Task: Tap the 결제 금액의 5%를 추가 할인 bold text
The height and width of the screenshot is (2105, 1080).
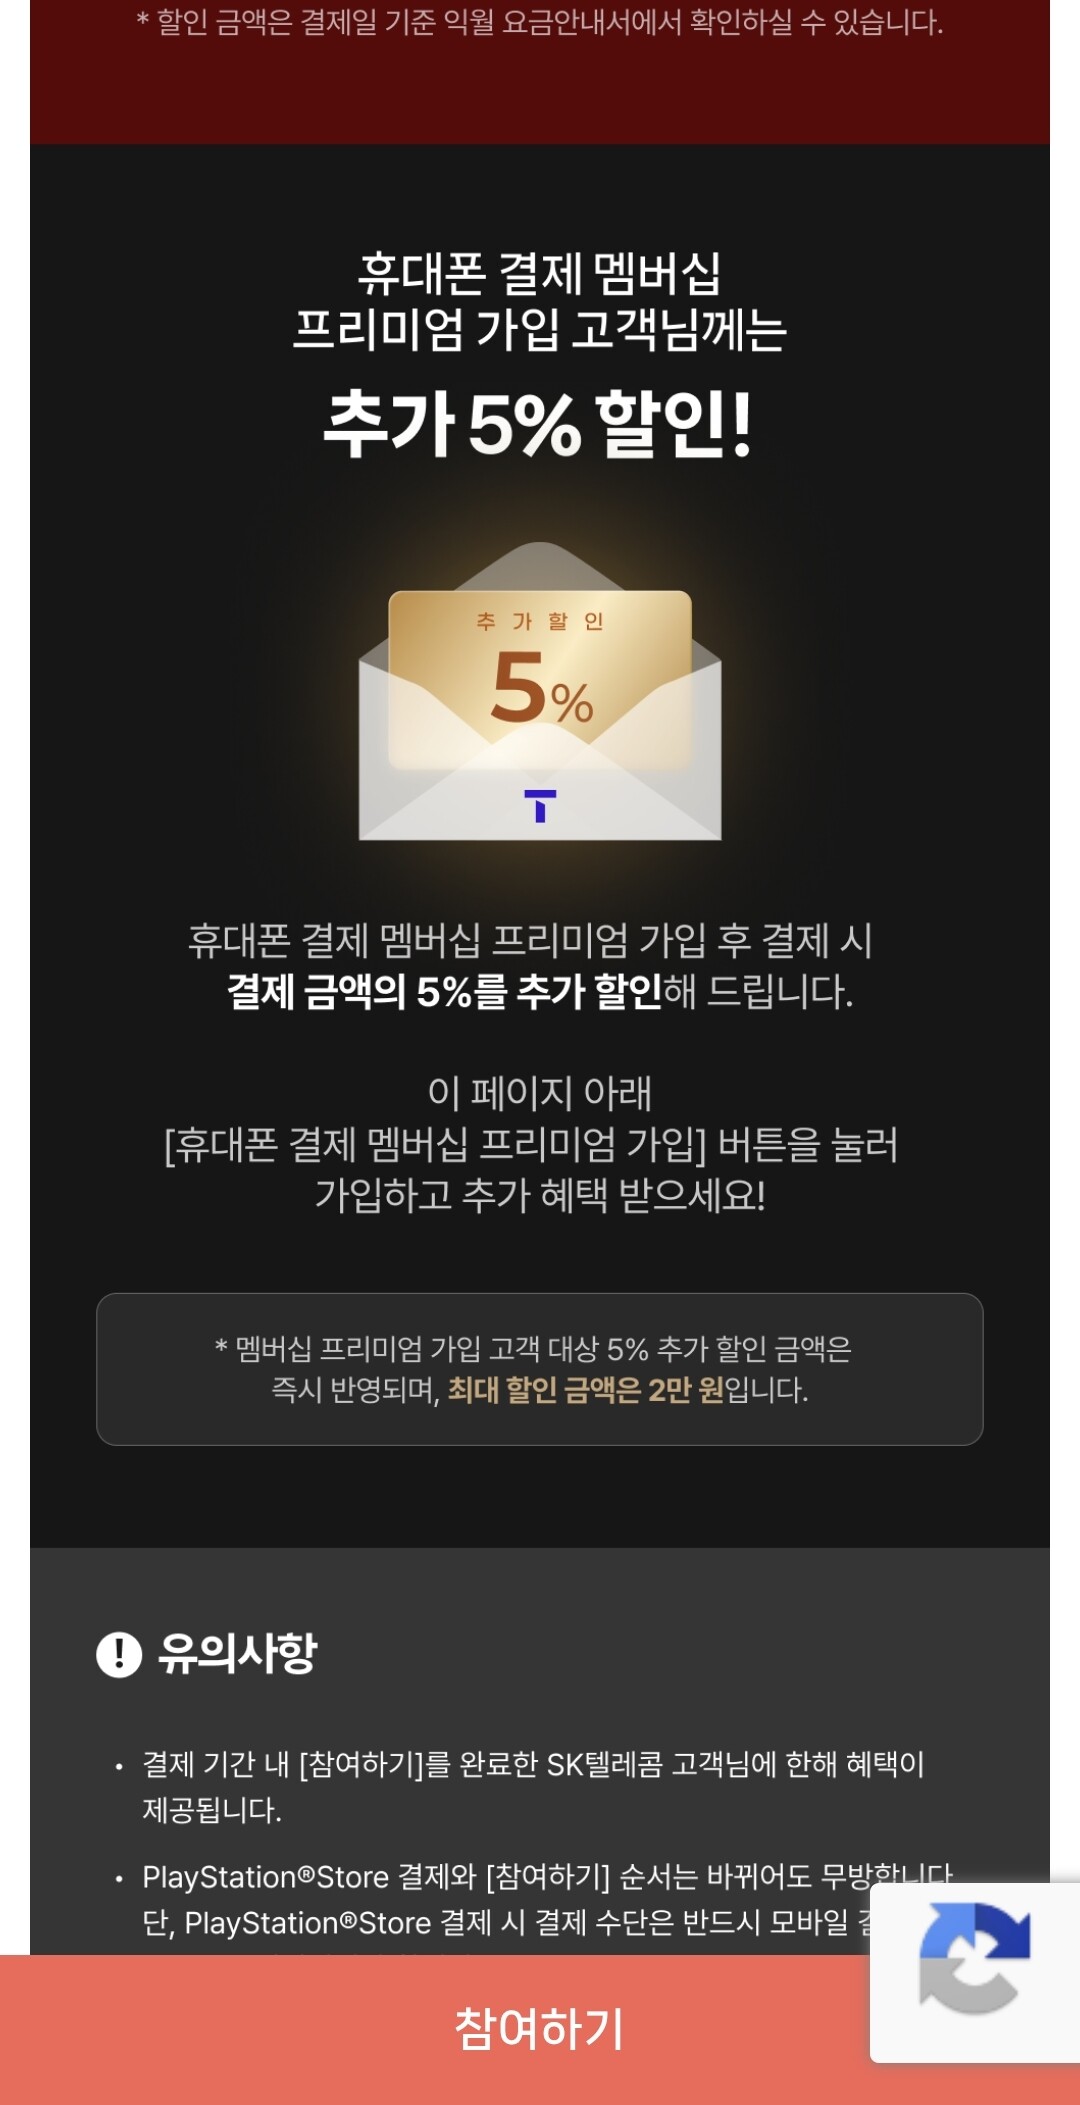Action: [x=445, y=991]
